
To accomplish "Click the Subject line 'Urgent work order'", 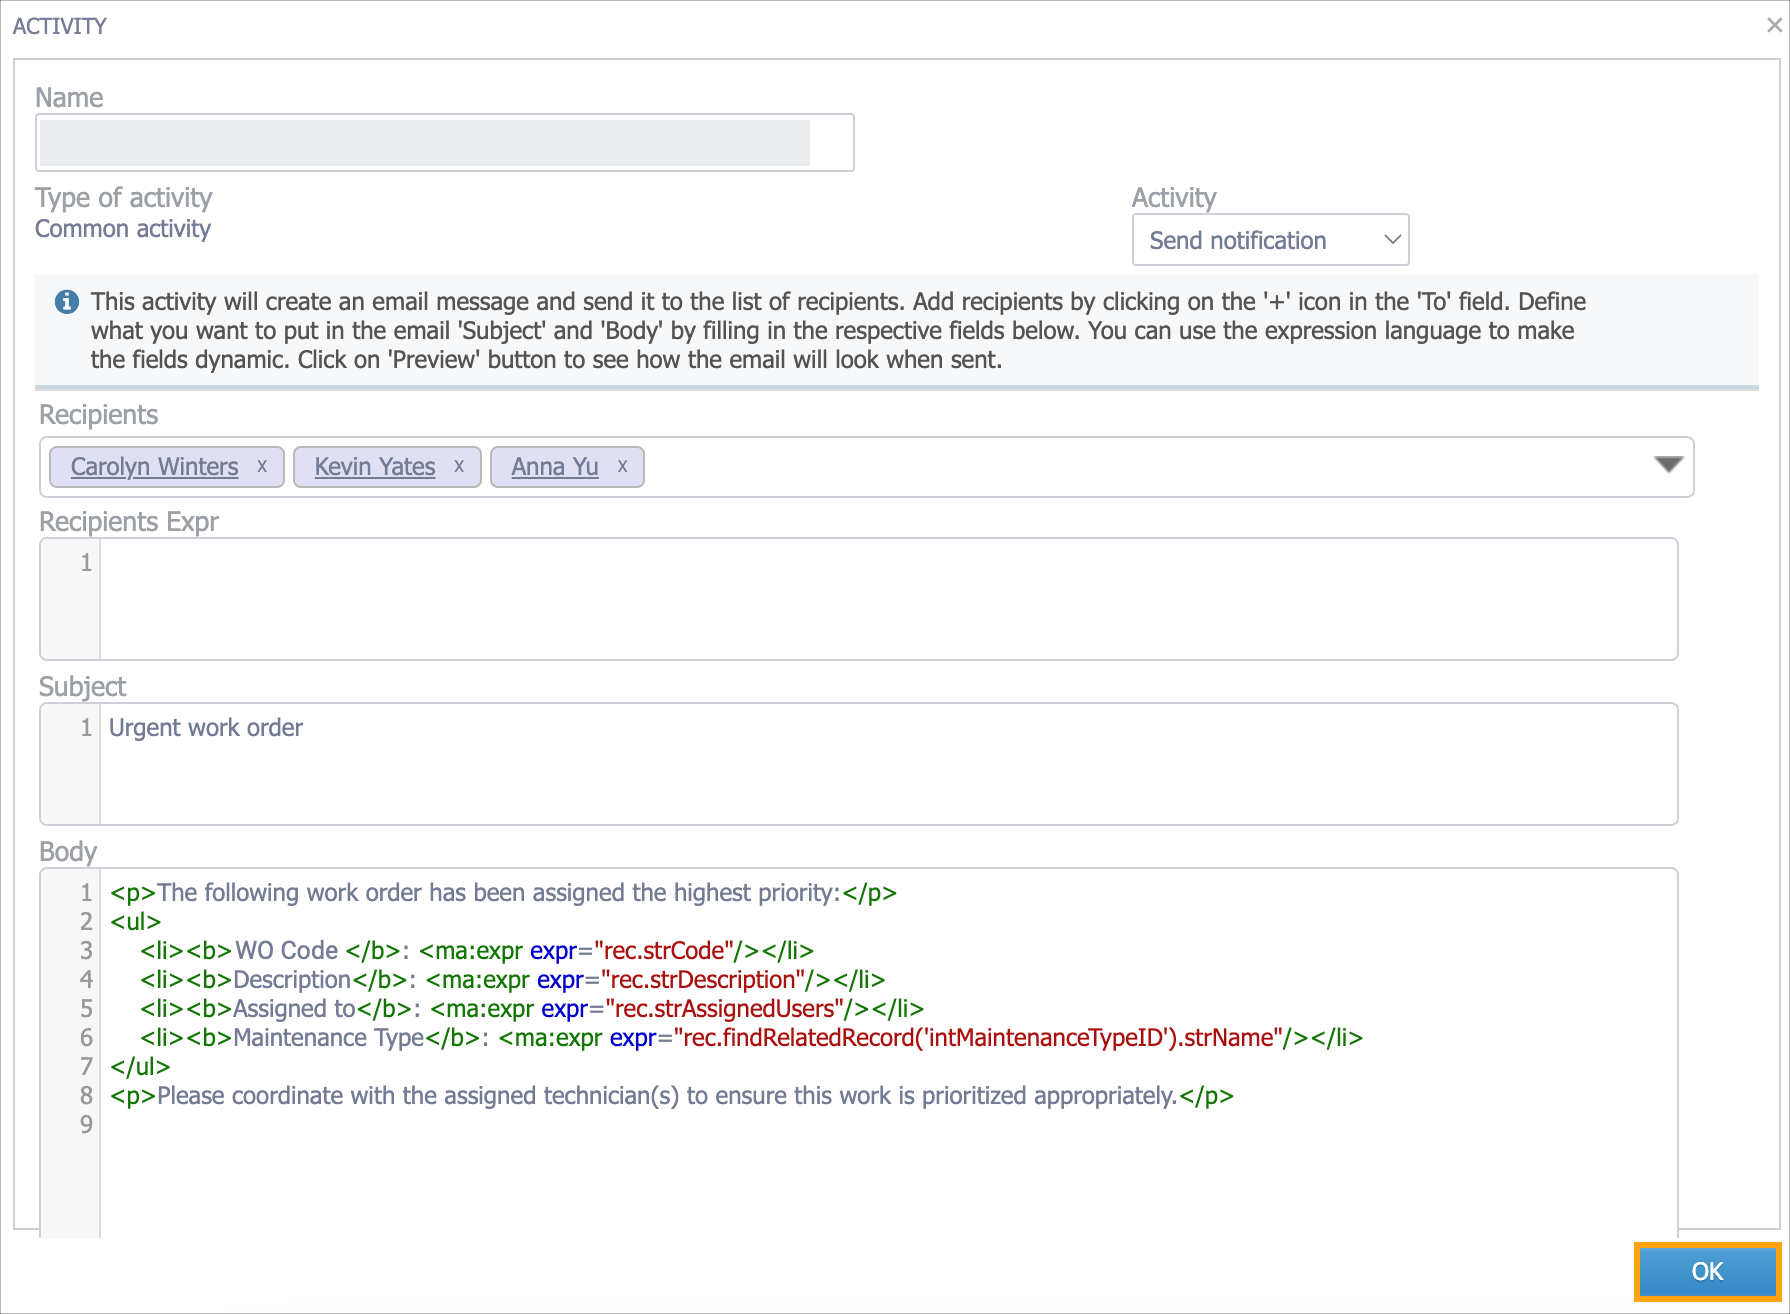I will click(206, 728).
